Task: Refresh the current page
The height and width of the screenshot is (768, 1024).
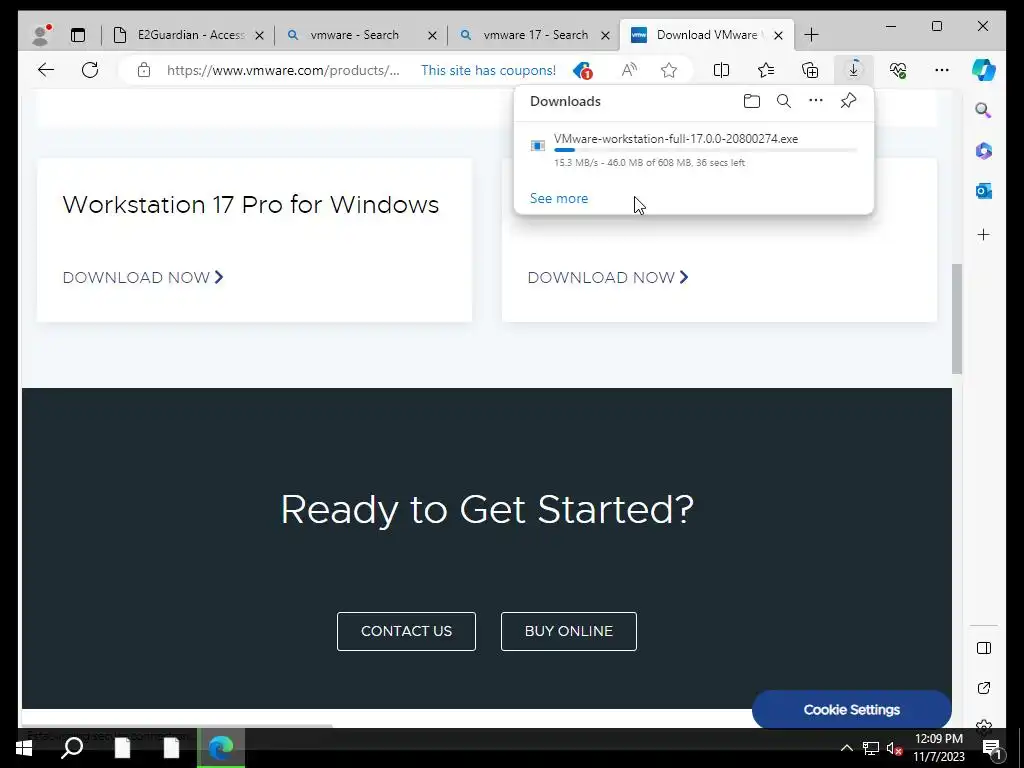Action: pyautogui.click(x=90, y=70)
